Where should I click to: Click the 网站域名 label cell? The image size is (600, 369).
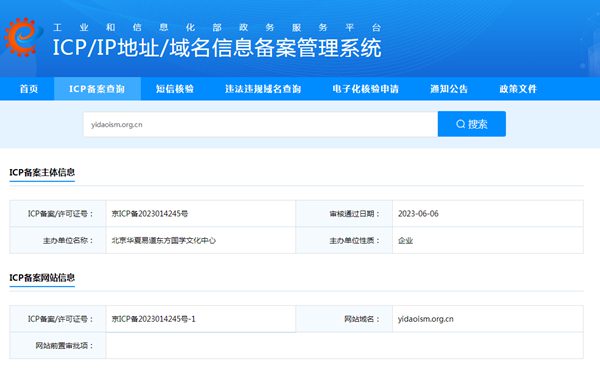pos(344,319)
